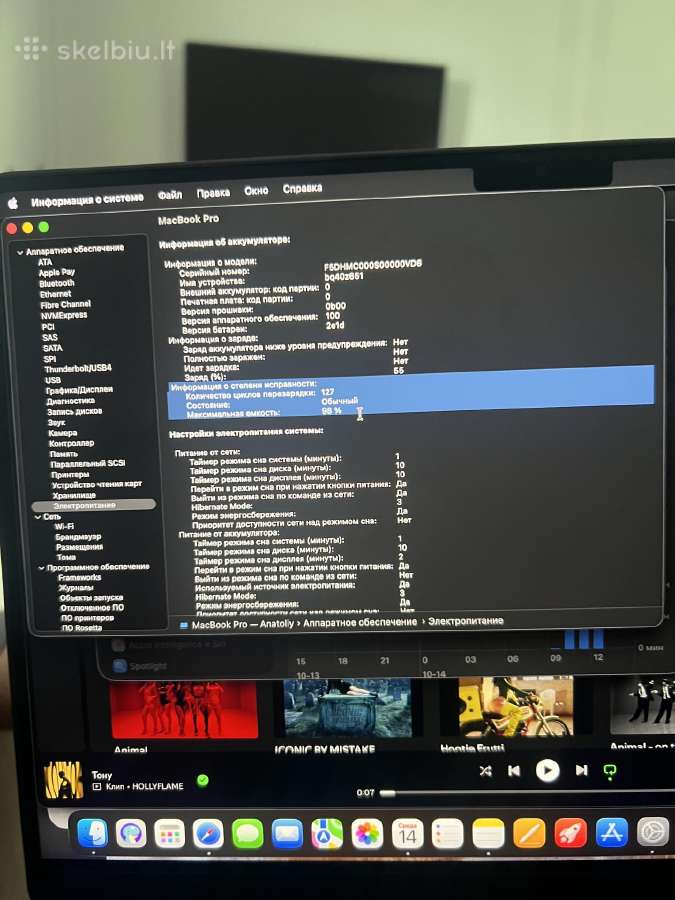Viewport: 675px width, 900px height.
Task: Click Электропитание in the path bar
Action: [465, 620]
